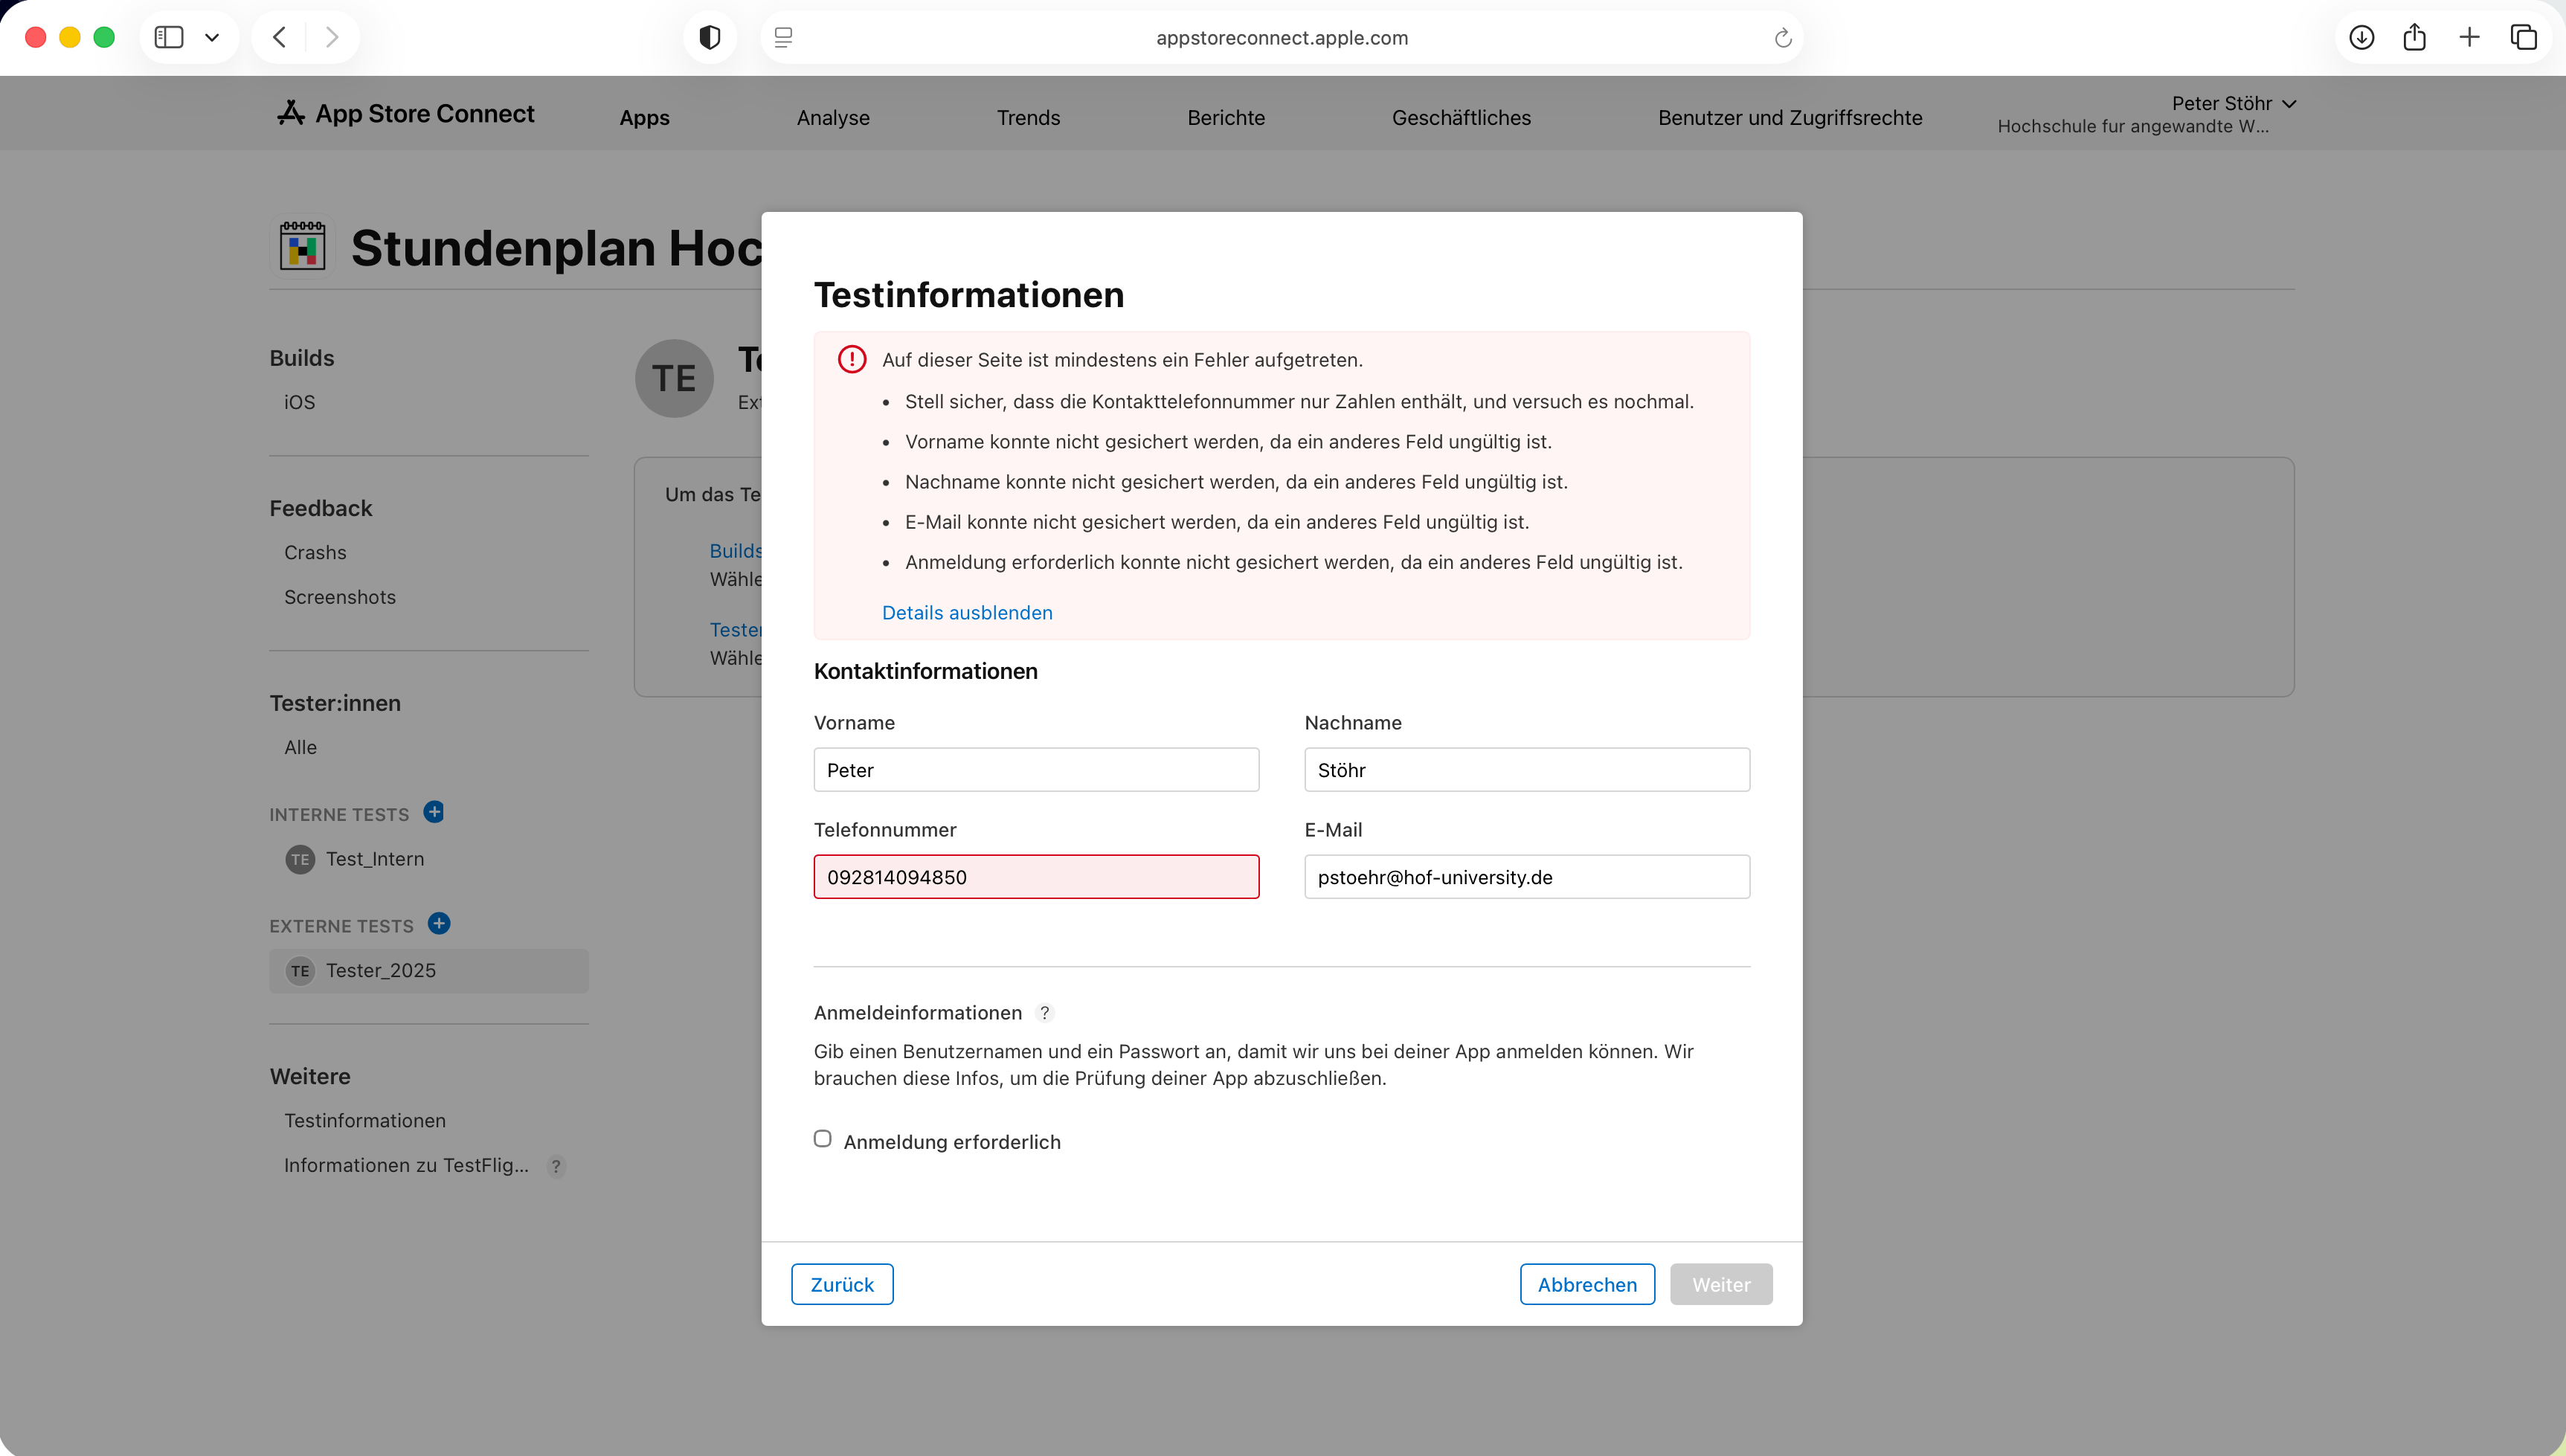Click the privacy shield icon in toolbar
This screenshot has height=1456, width=2566.
(709, 38)
